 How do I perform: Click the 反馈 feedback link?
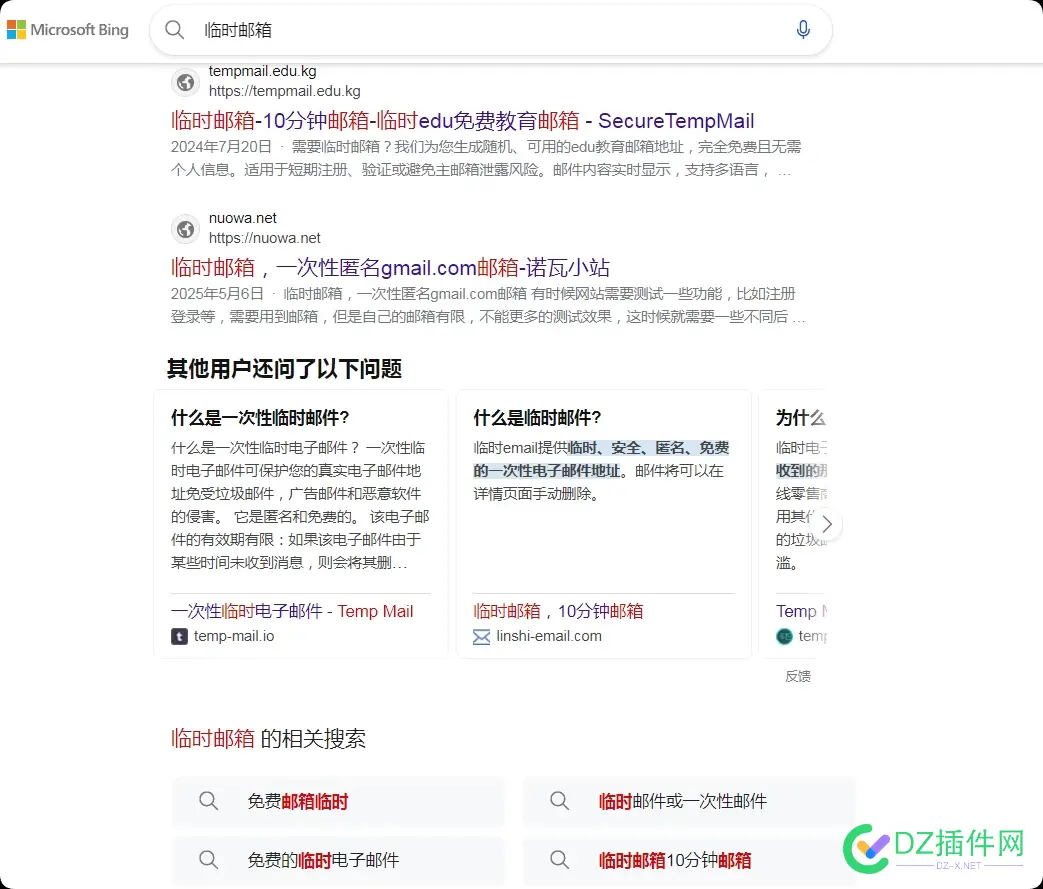[797, 676]
